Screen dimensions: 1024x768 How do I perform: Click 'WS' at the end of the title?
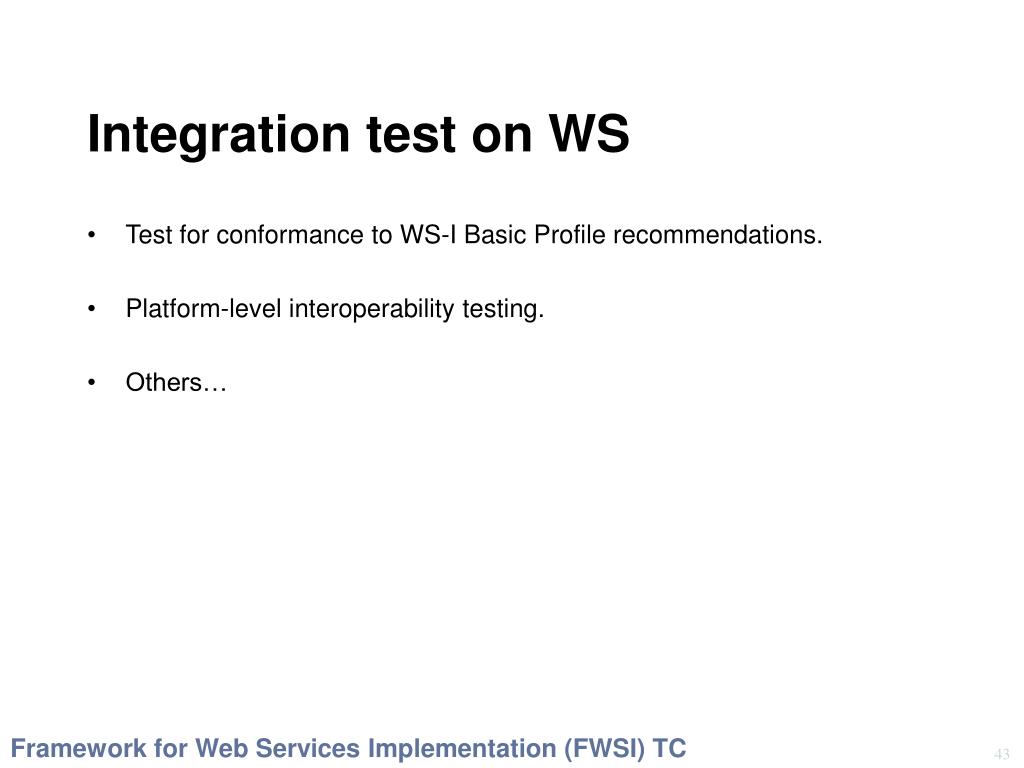pos(588,133)
